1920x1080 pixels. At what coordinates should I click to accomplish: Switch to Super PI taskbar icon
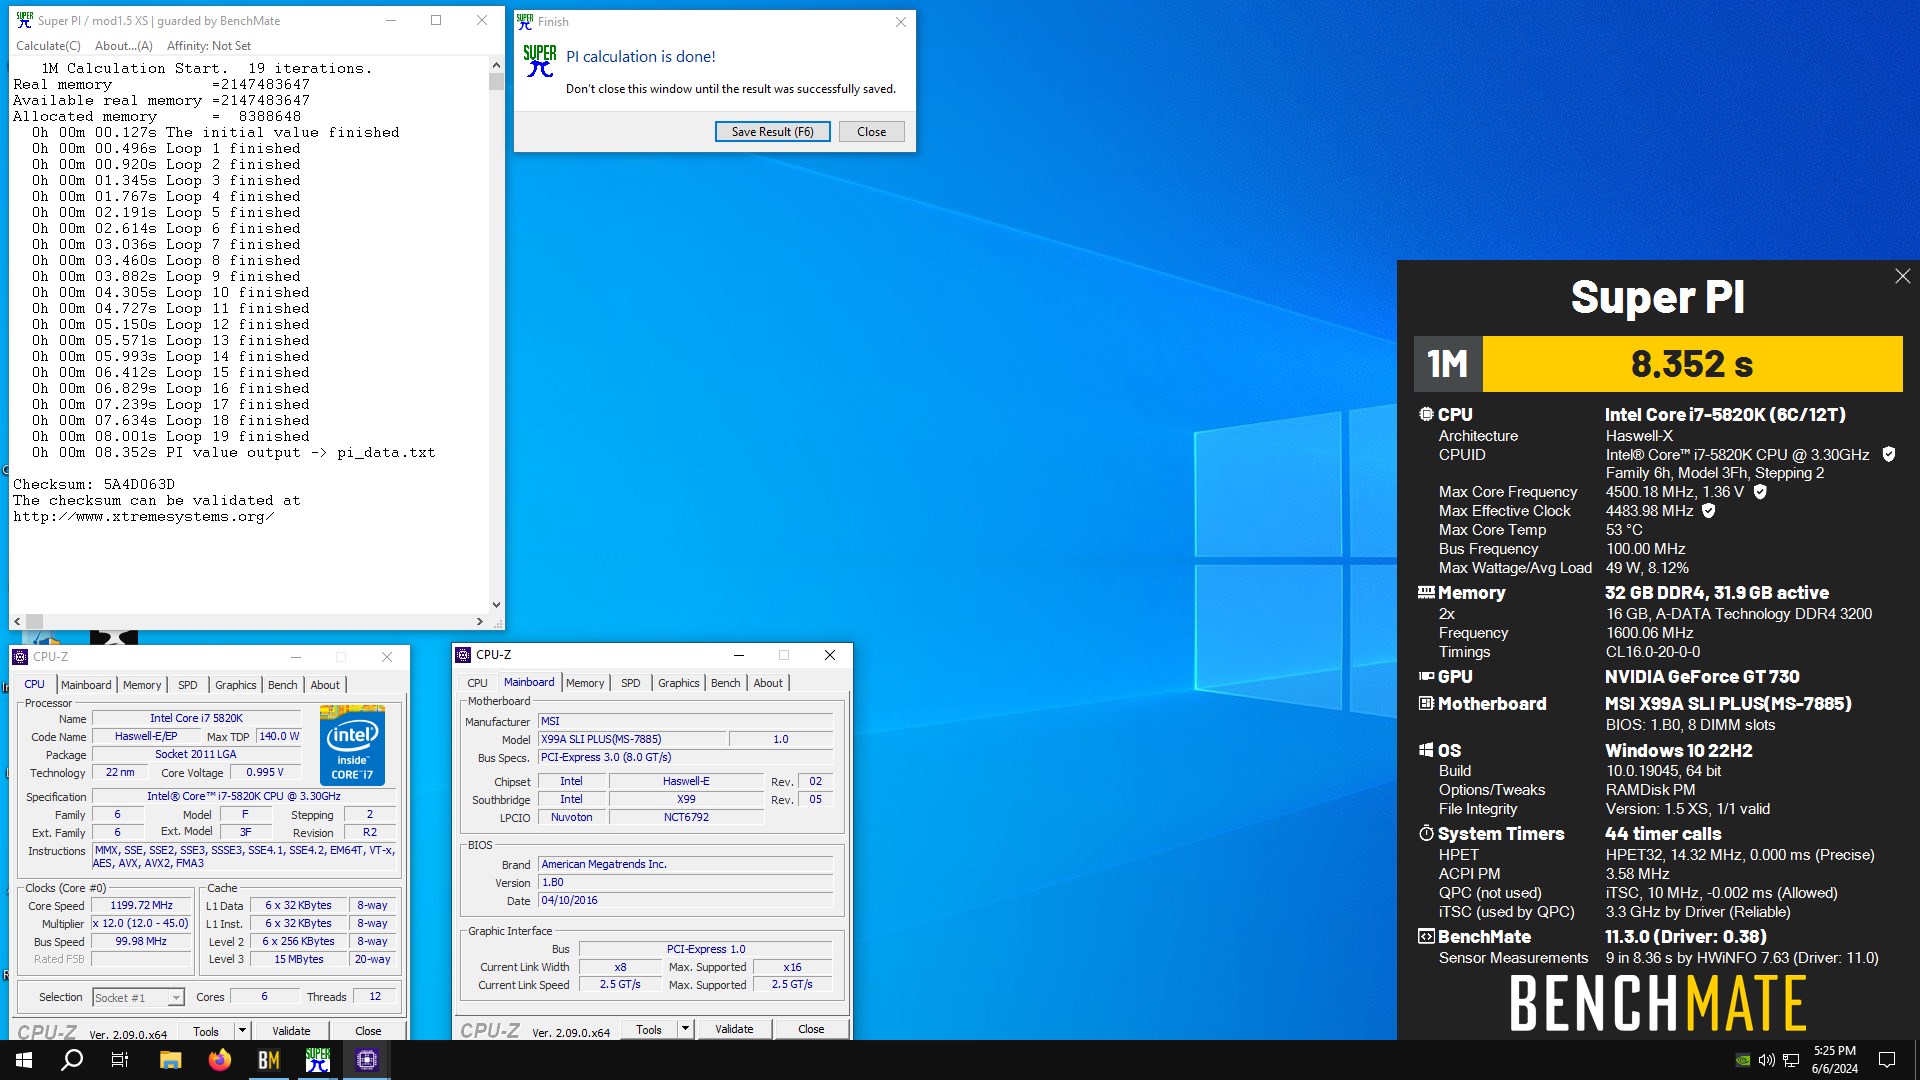click(317, 1060)
